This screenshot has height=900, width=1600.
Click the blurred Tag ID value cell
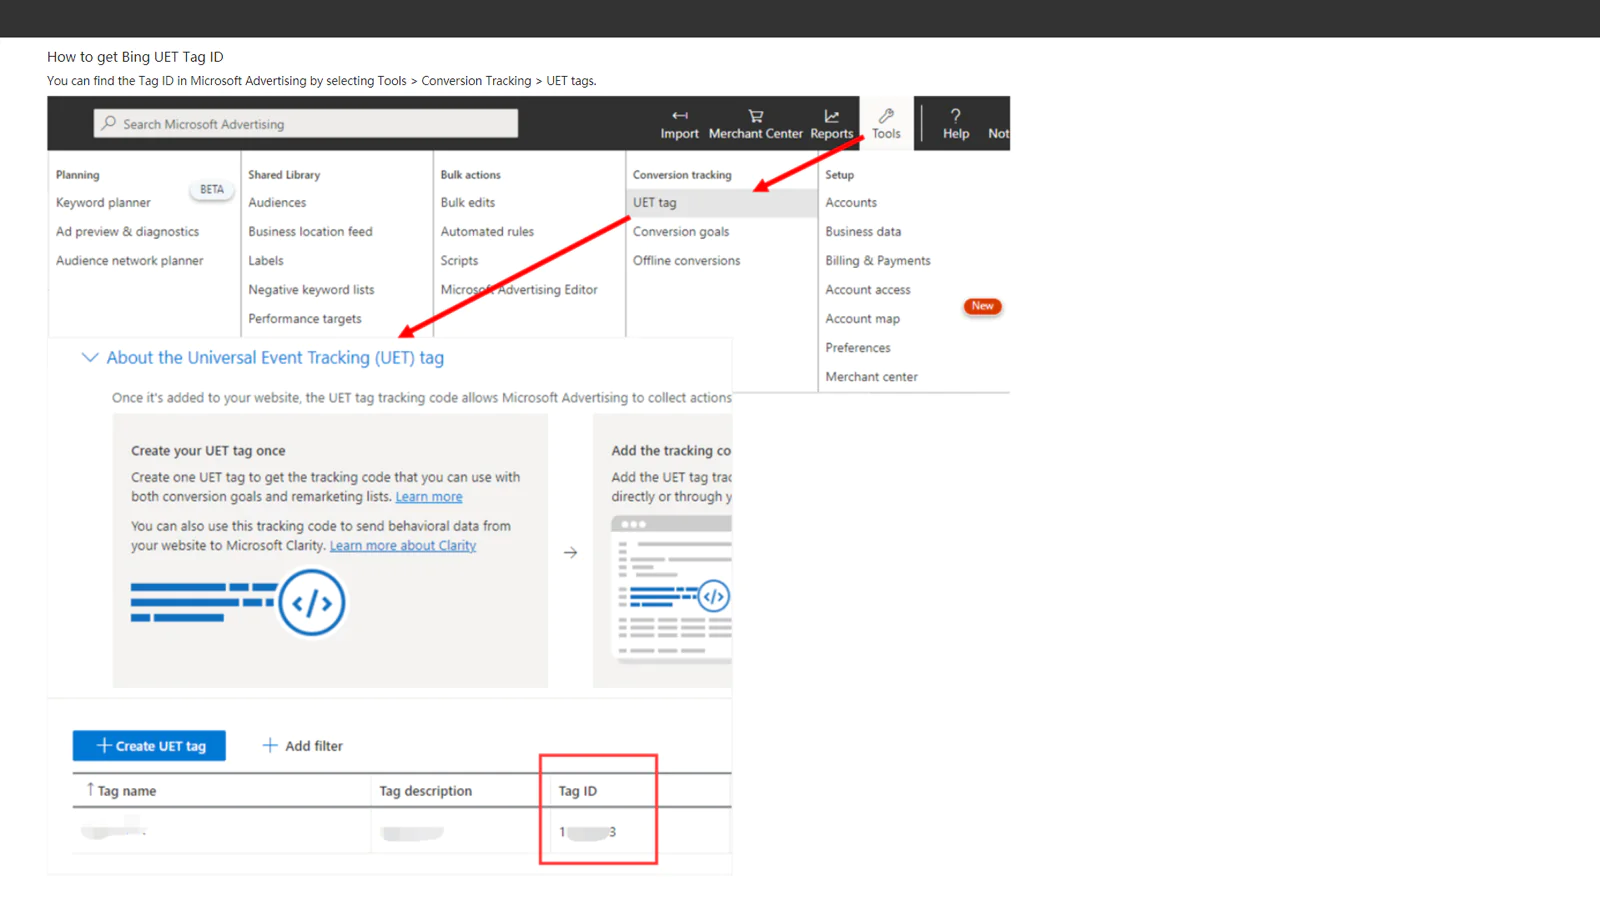coord(588,831)
